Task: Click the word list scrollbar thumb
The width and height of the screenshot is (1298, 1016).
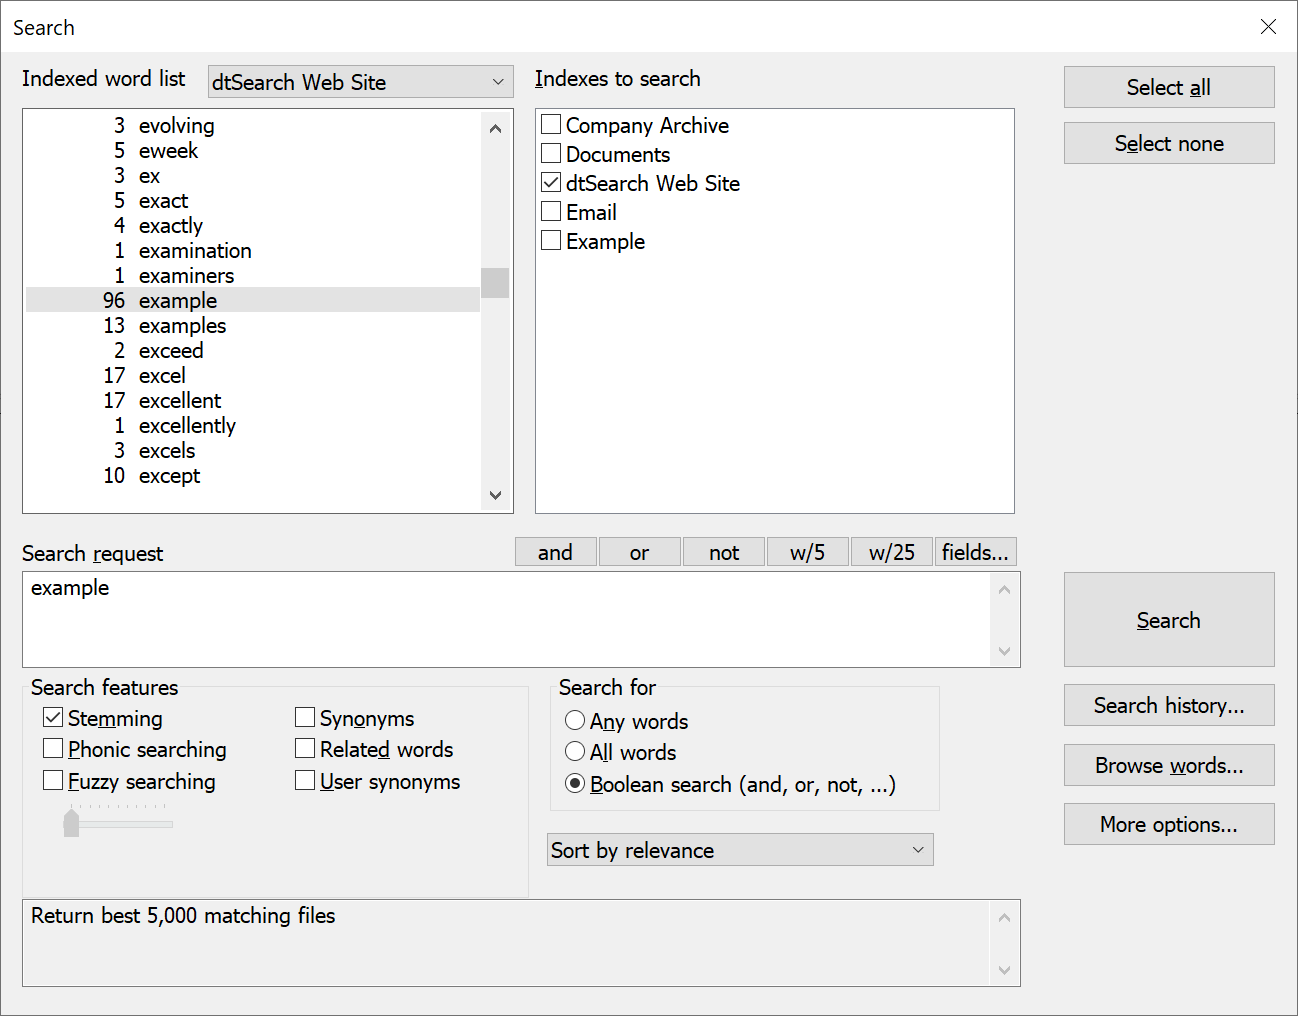Action: [495, 283]
